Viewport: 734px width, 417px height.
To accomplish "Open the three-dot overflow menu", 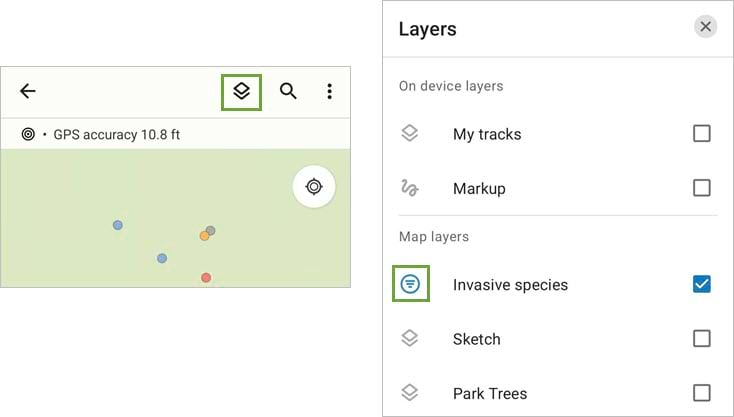I will coord(330,92).
